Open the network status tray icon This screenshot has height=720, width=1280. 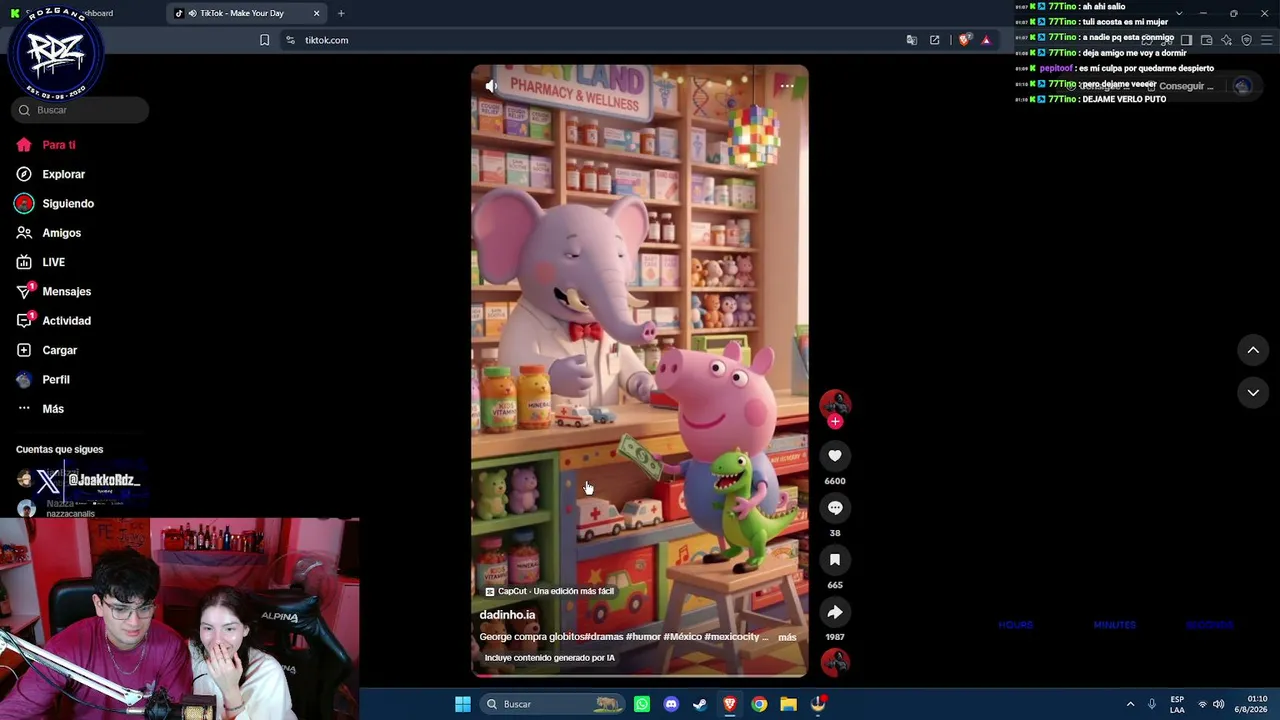tap(1202, 704)
